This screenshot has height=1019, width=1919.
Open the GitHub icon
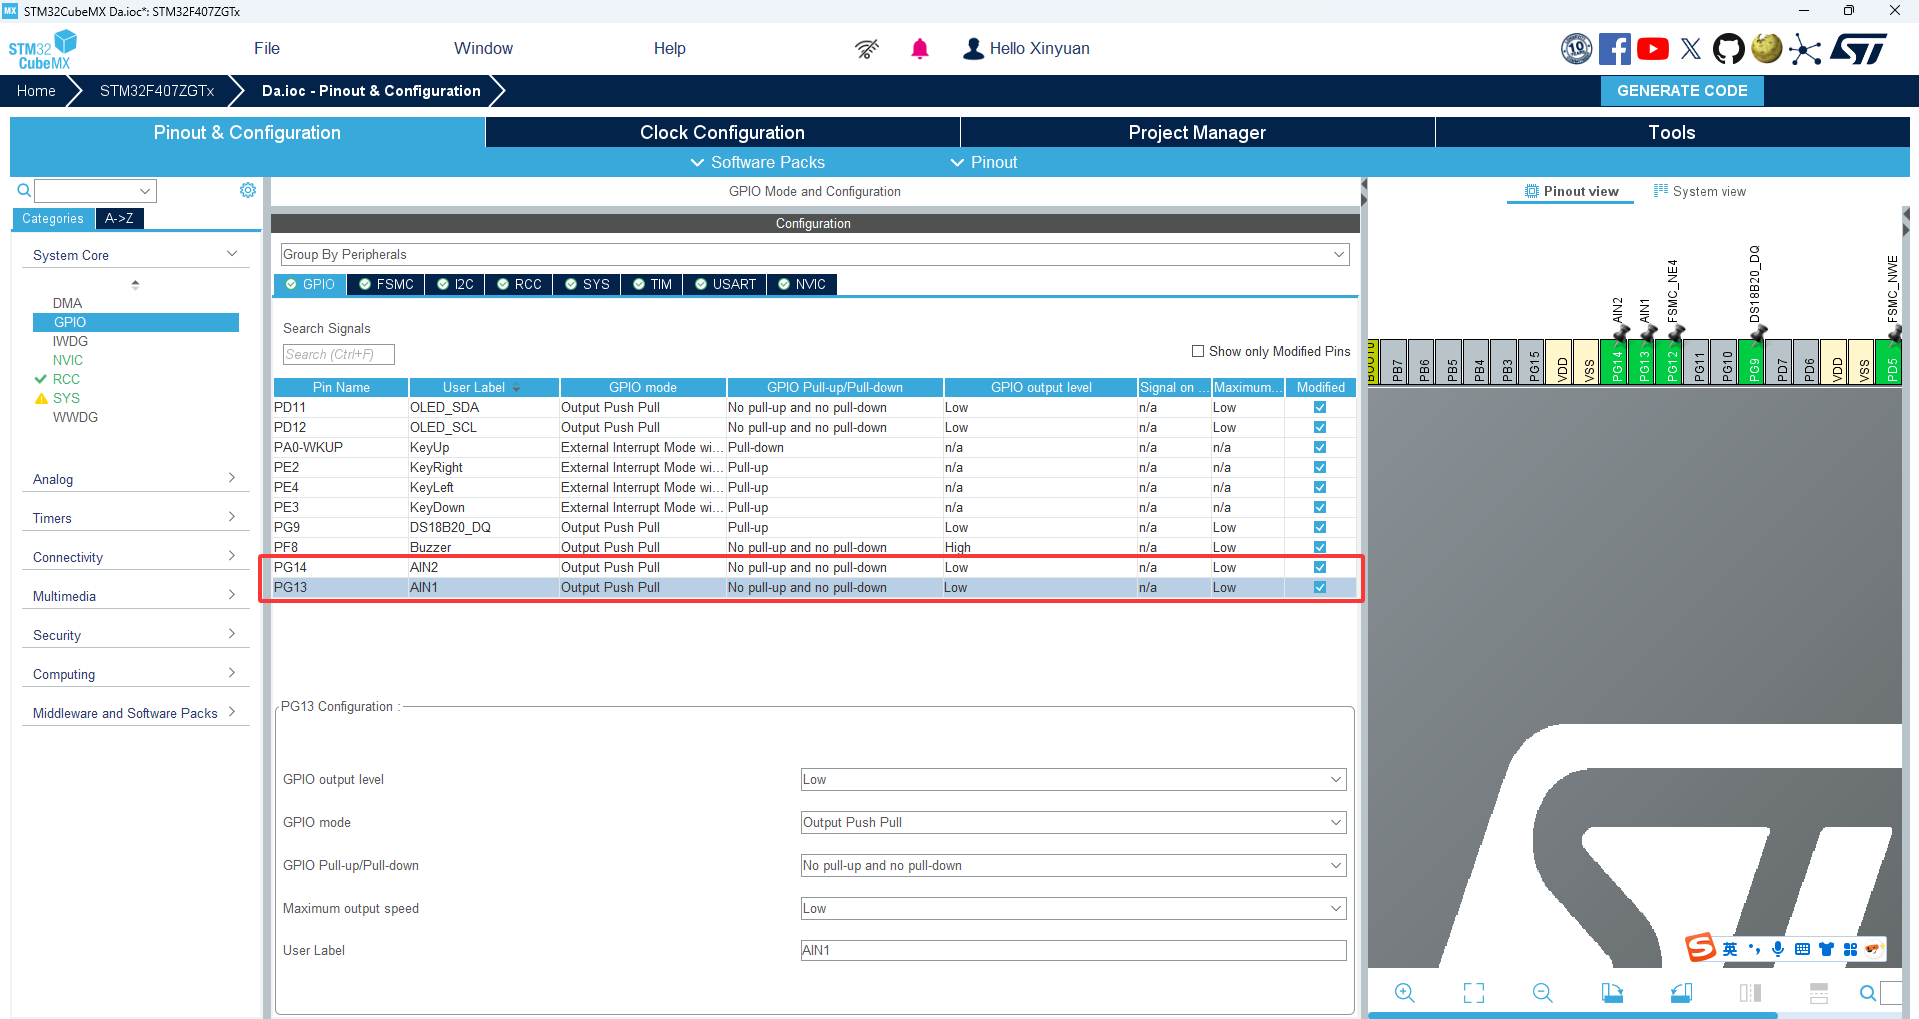tap(1729, 49)
